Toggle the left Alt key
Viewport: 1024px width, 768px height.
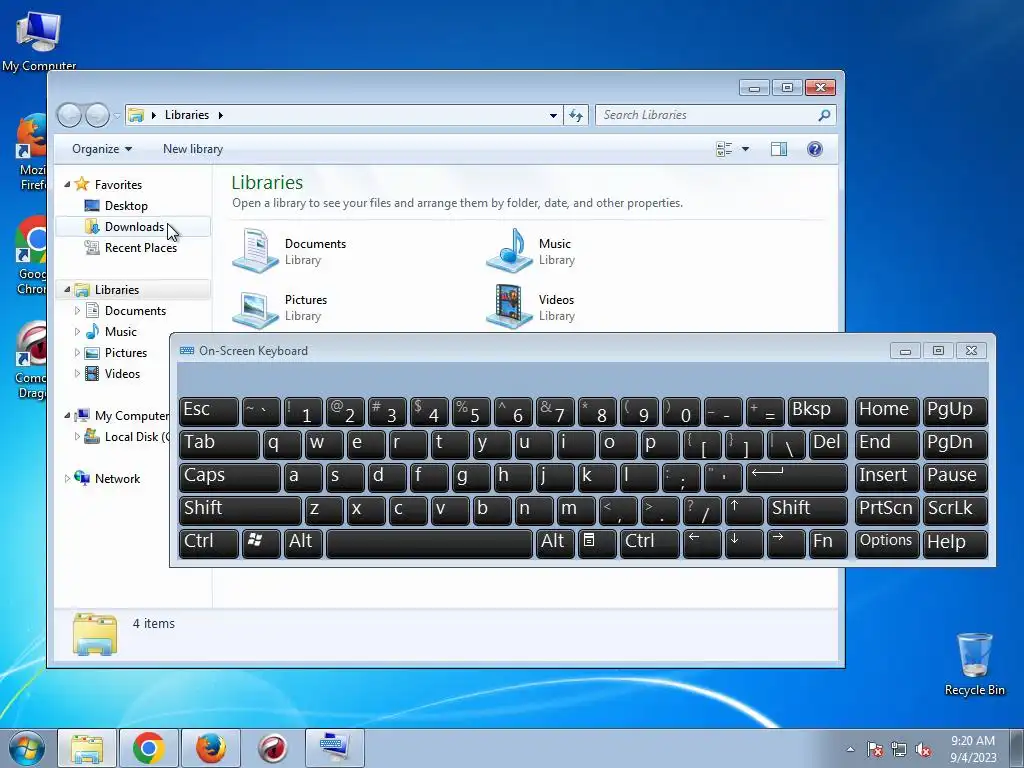(303, 543)
